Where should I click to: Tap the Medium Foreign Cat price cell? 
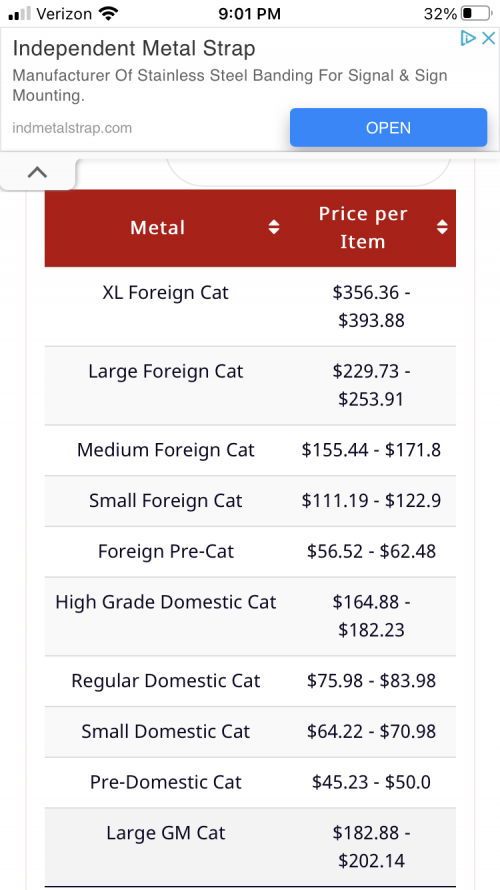[x=372, y=451]
